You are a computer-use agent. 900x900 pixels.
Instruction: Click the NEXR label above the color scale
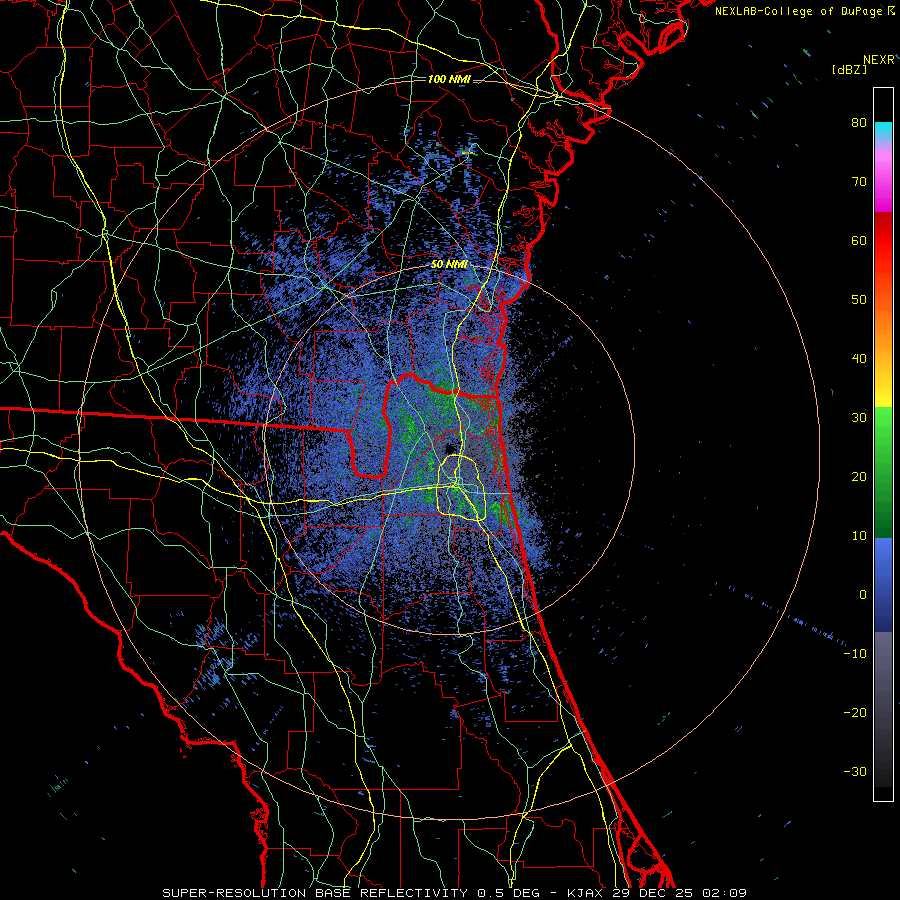pos(878,60)
